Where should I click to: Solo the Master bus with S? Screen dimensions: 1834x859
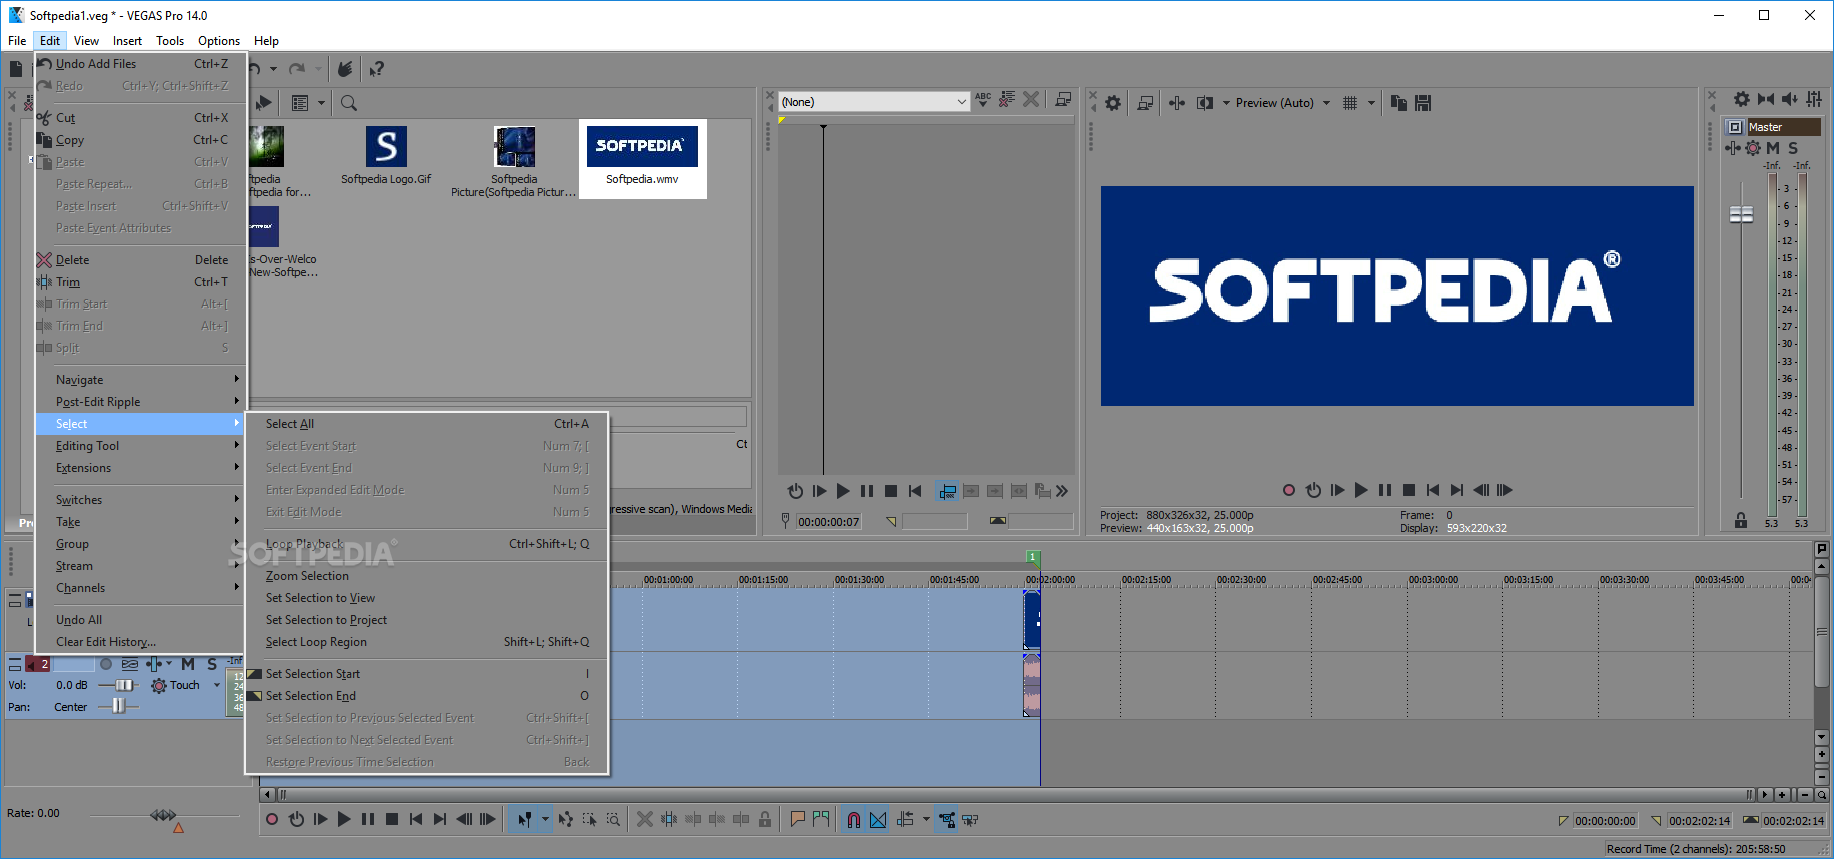(x=1793, y=148)
